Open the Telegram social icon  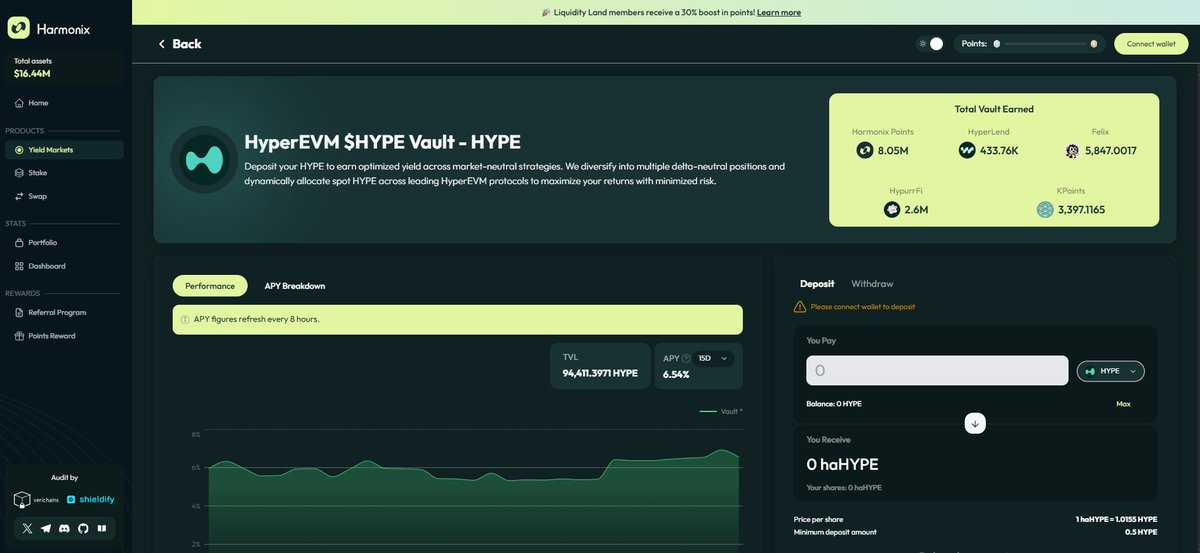pyautogui.click(x=46, y=528)
